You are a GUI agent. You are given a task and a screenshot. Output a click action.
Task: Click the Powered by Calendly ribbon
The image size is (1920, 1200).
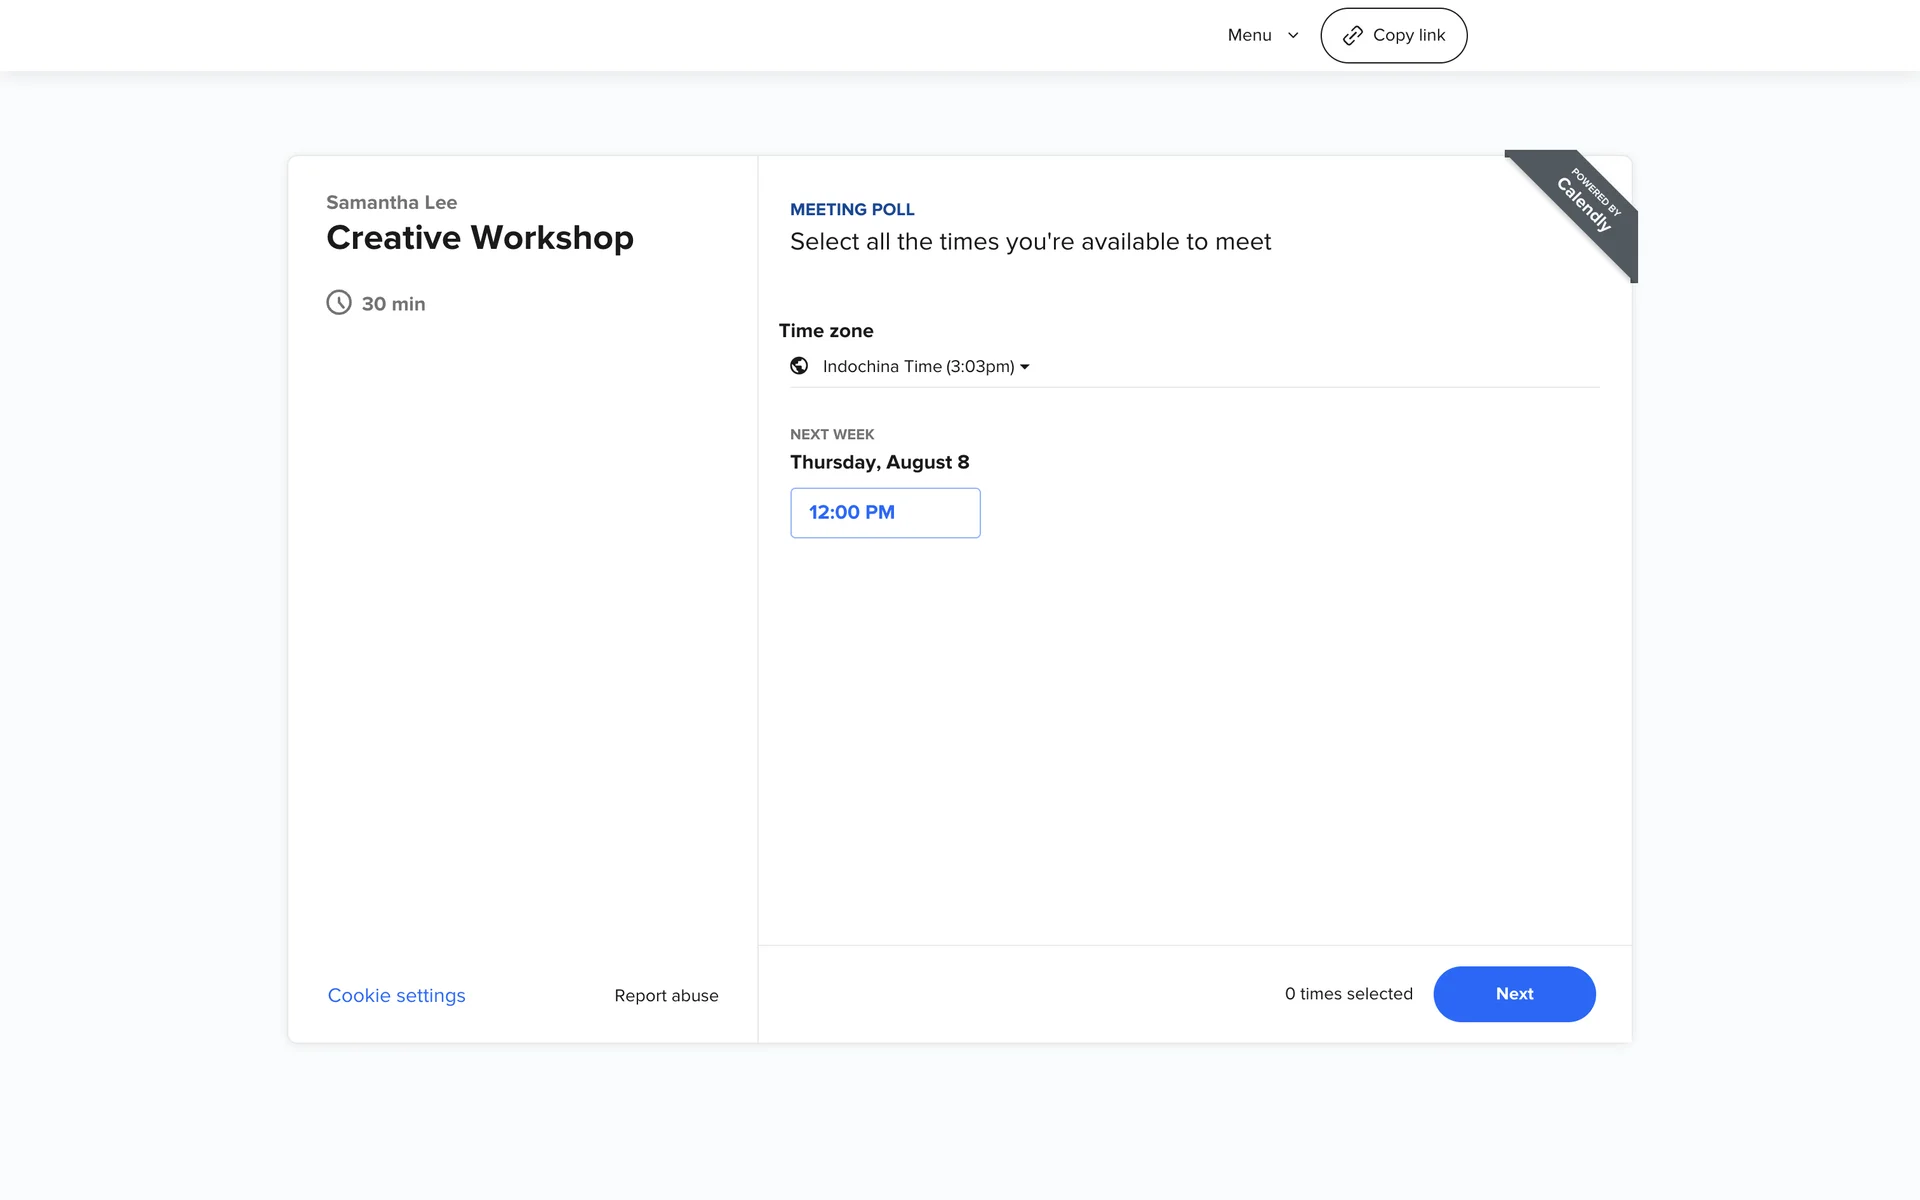1586,203
